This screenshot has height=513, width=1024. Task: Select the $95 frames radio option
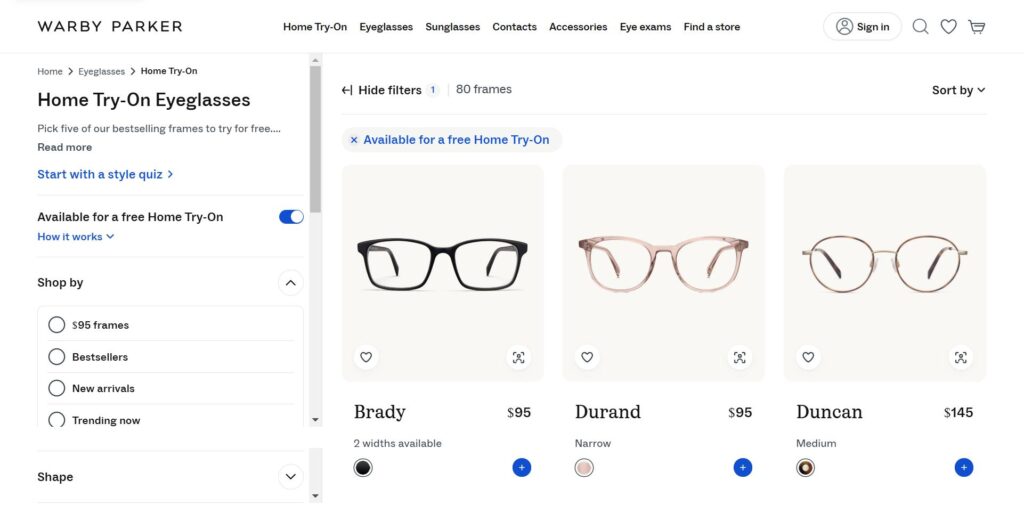[x=57, y=324]
